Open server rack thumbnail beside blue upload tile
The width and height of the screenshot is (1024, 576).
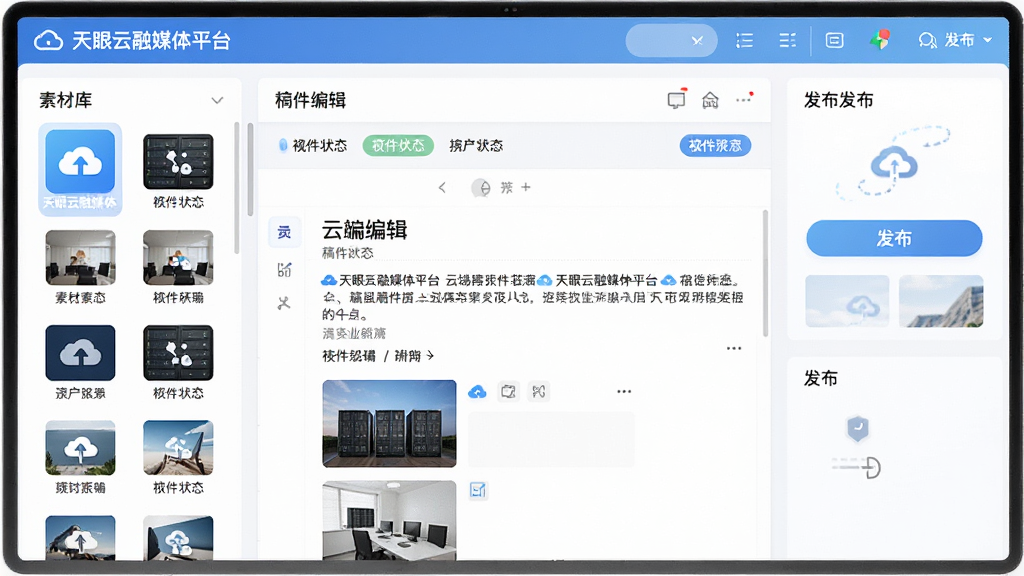(178, 162)
